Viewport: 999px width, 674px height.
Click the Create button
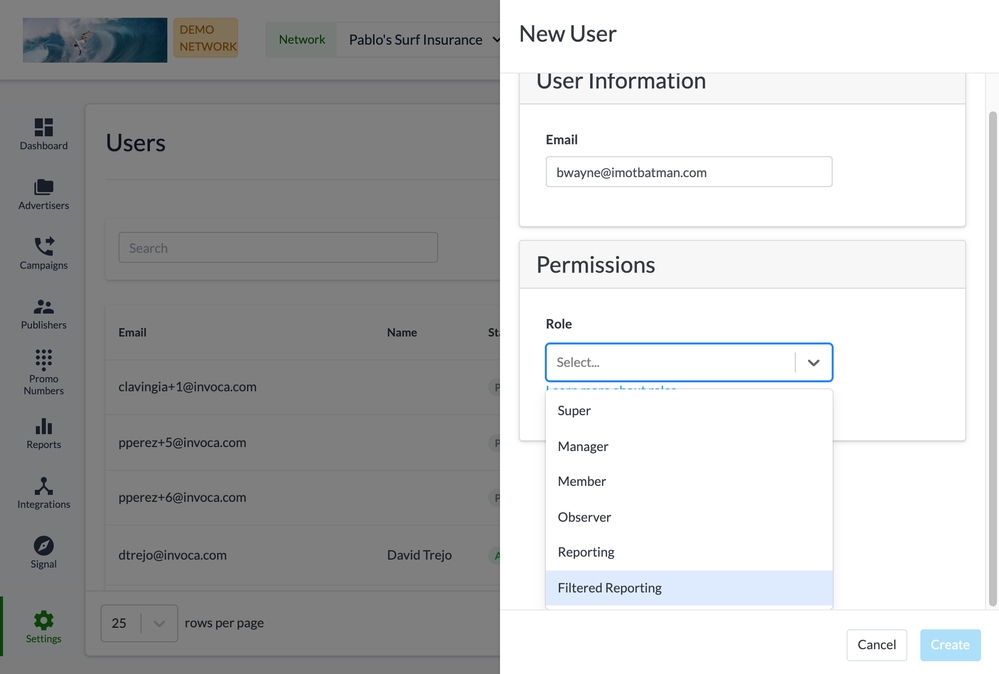point(949,645)
